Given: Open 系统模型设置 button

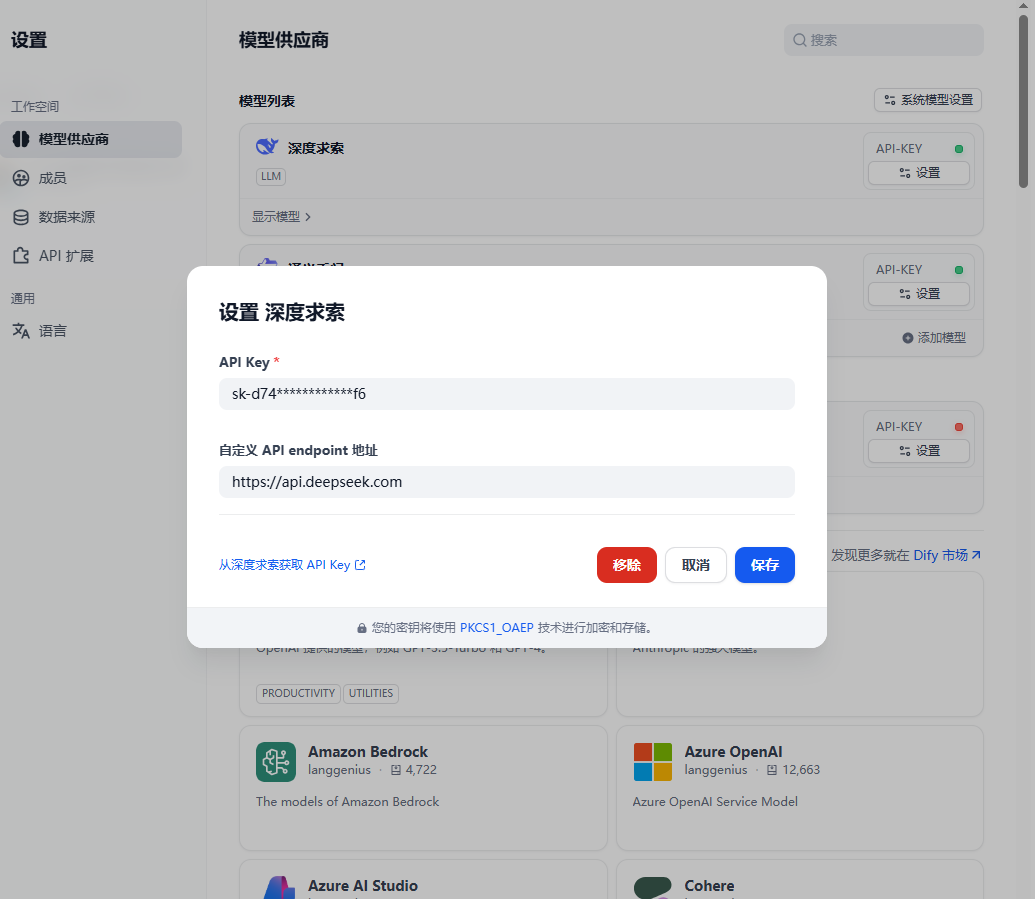Looking at the screenshot, I should point(928,100).
